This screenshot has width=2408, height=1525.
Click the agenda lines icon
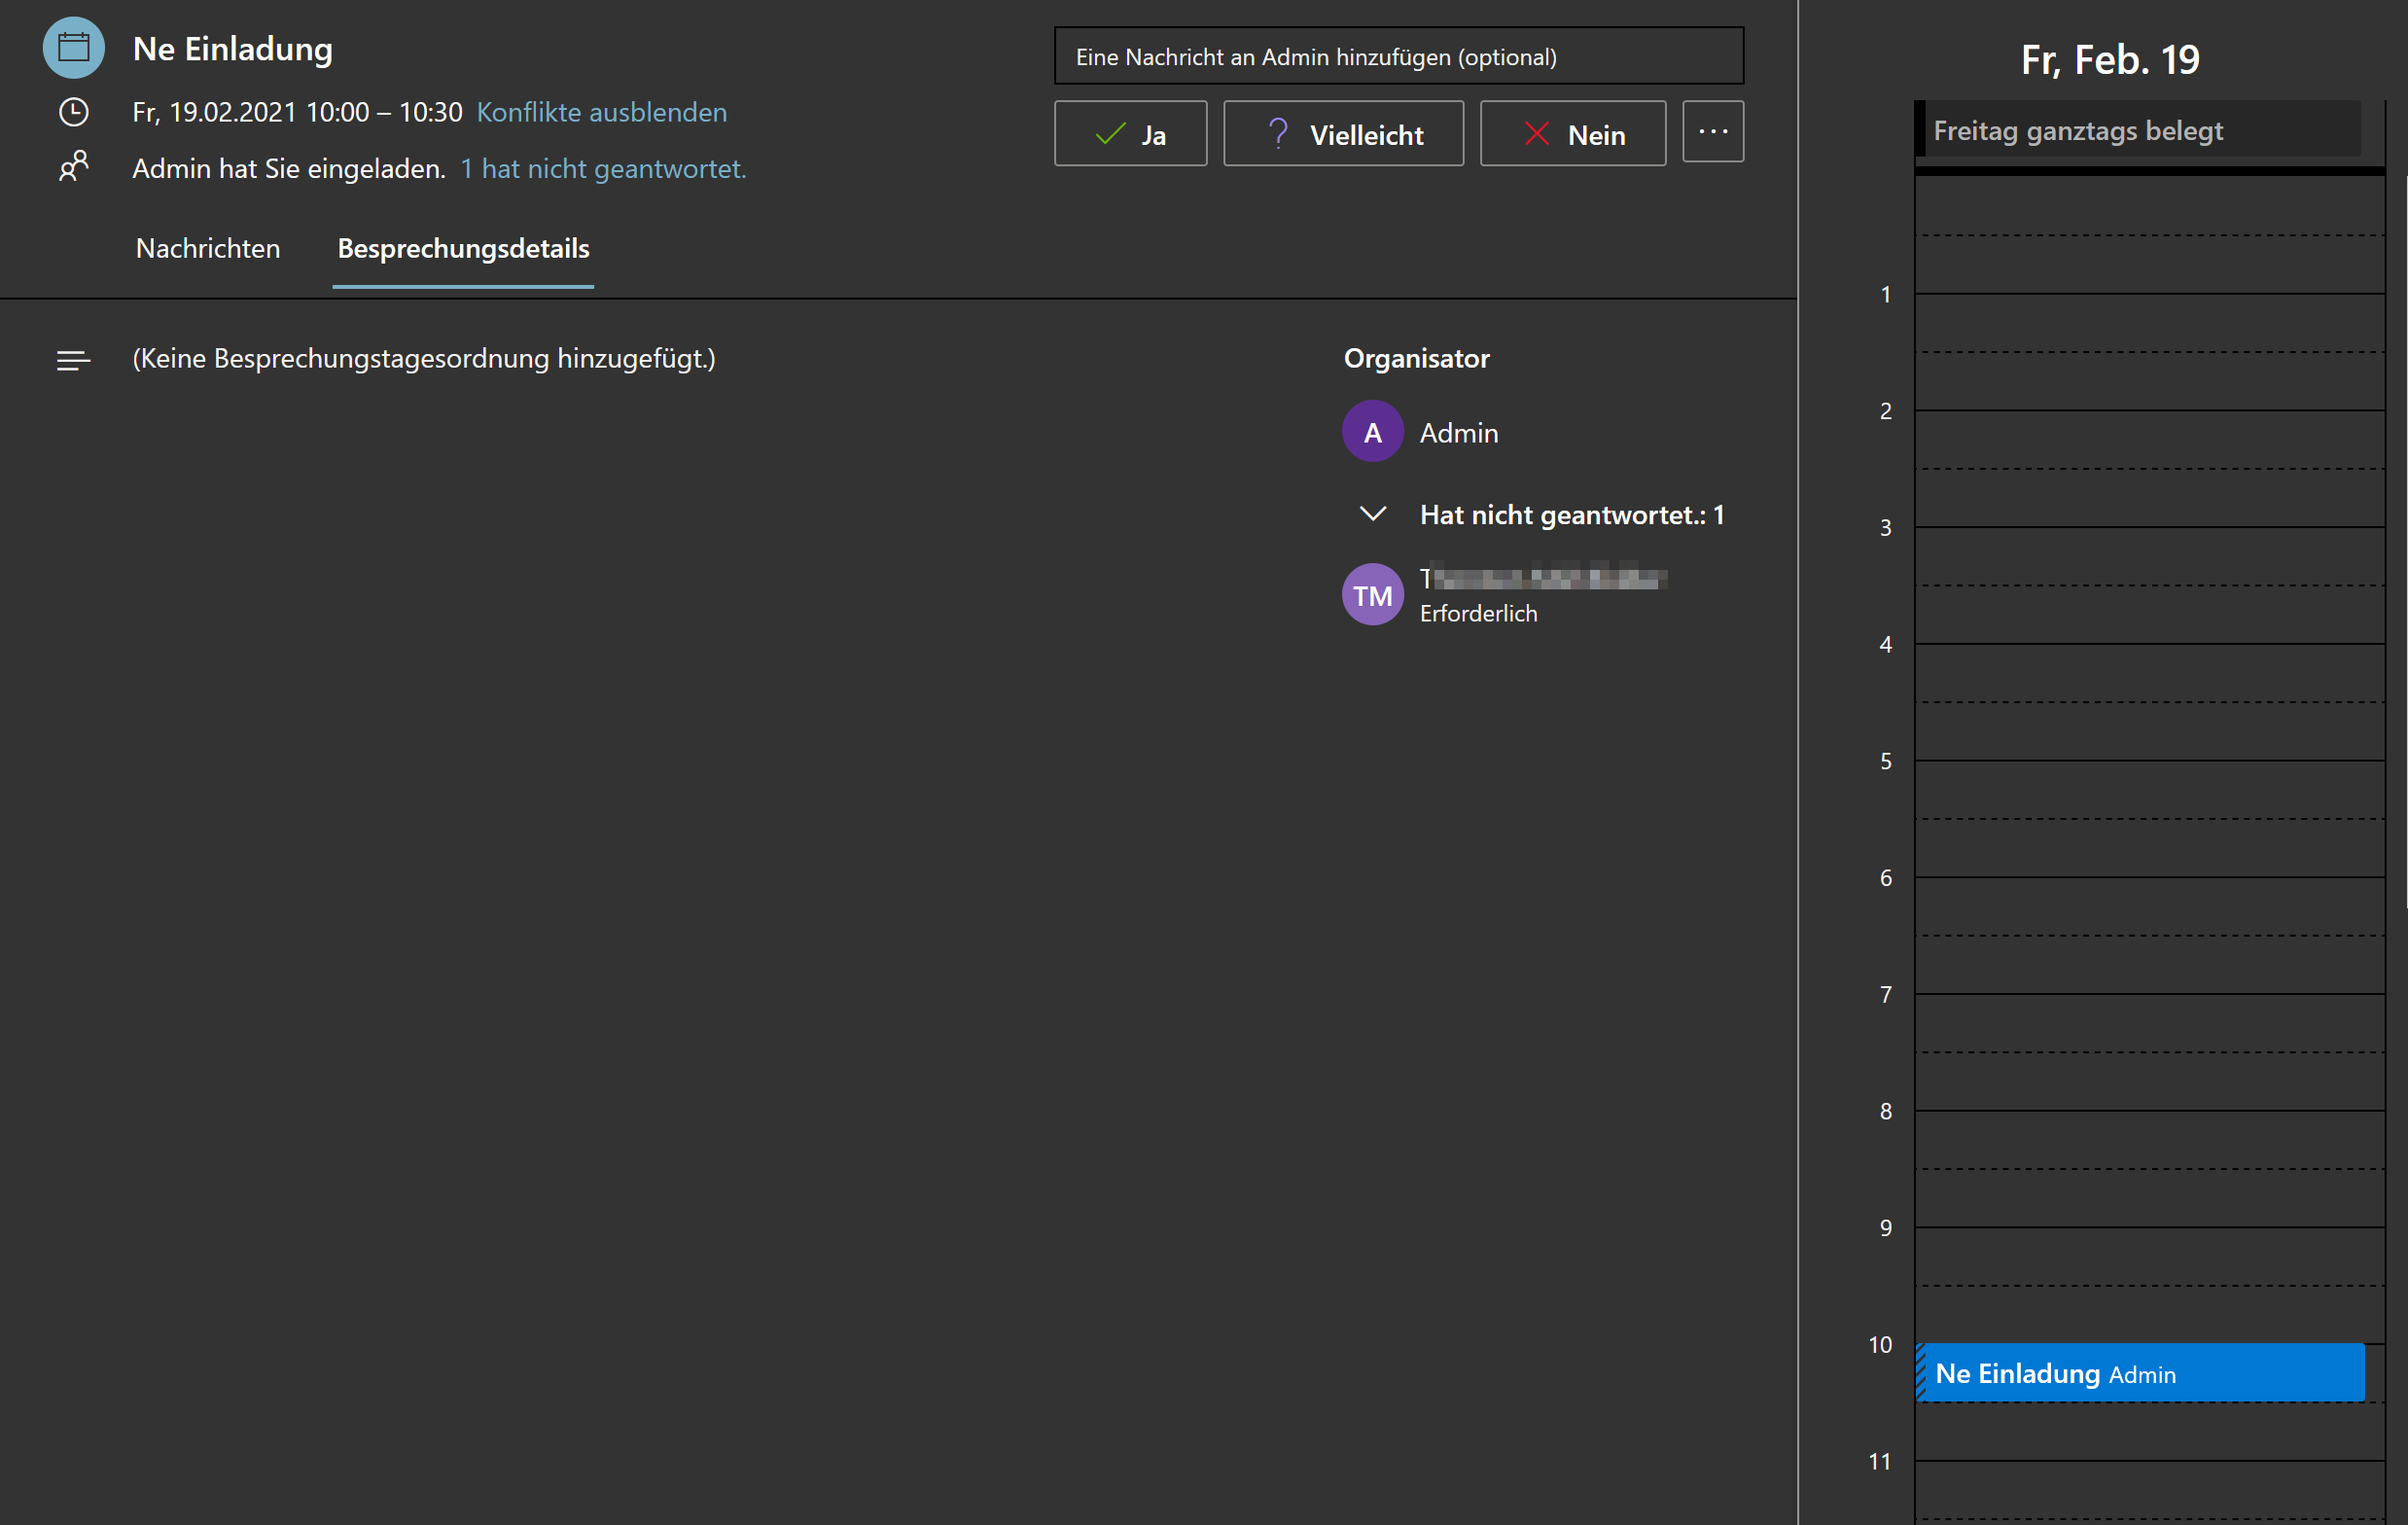[x=73, y=360]
